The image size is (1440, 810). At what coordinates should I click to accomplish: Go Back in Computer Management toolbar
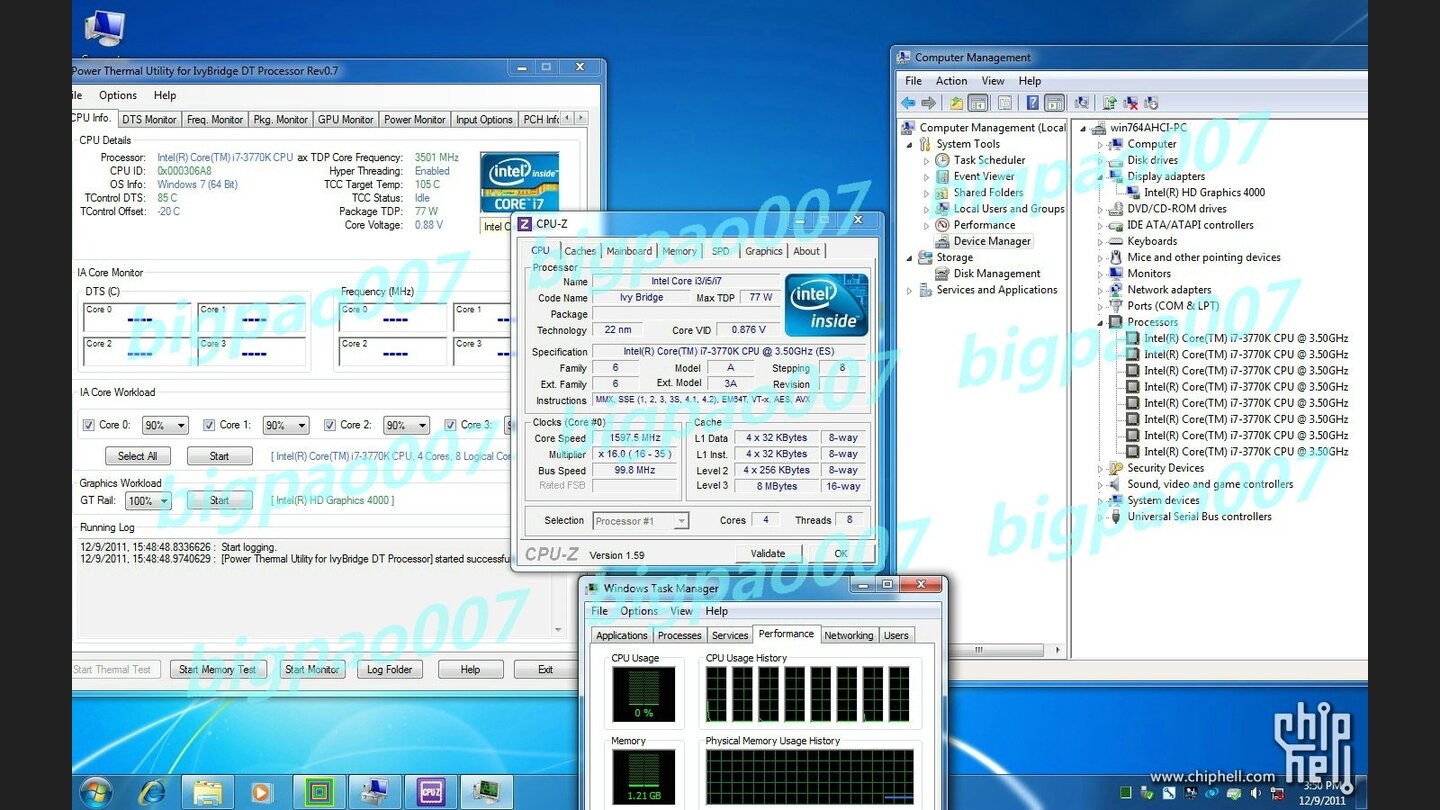point(908,103)
